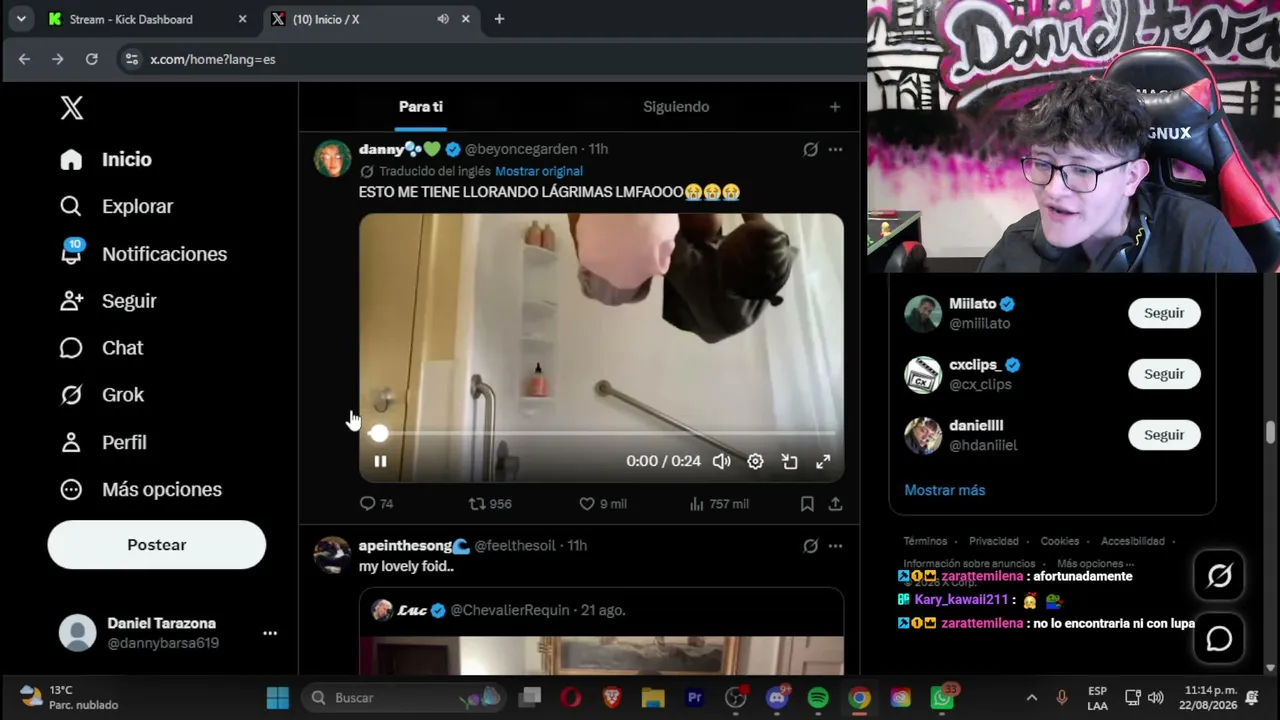Repost danny's post (956 reposts)
This screenshot has height=720, width=1280.
point(490,504)
